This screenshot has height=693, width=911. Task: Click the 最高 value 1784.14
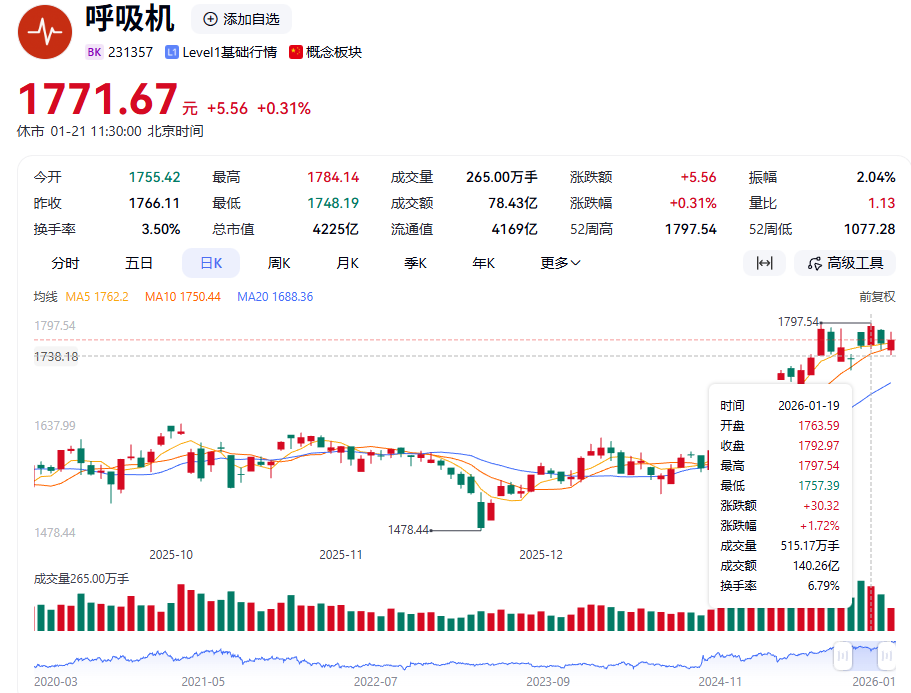333,177
